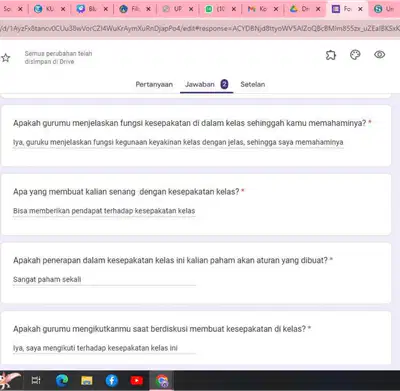Switch to the Un browser tab
Image resolution: width=400 pixels, height=391 pixels.
click(x=385, y=9)
